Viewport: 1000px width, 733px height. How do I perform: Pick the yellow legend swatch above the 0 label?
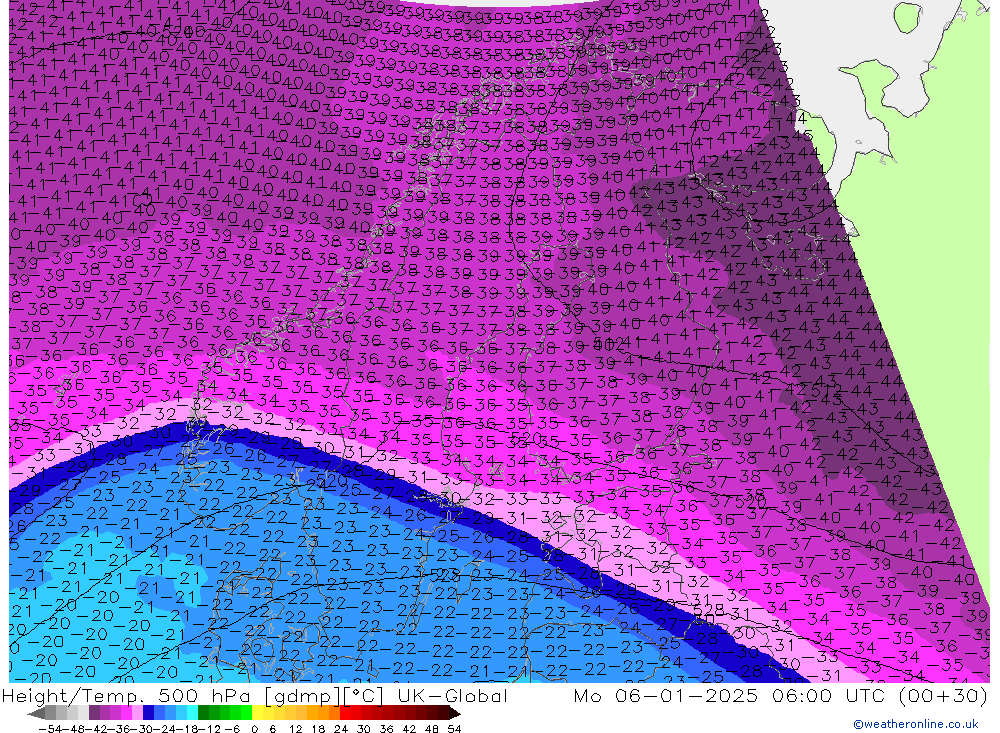(257, 713)
